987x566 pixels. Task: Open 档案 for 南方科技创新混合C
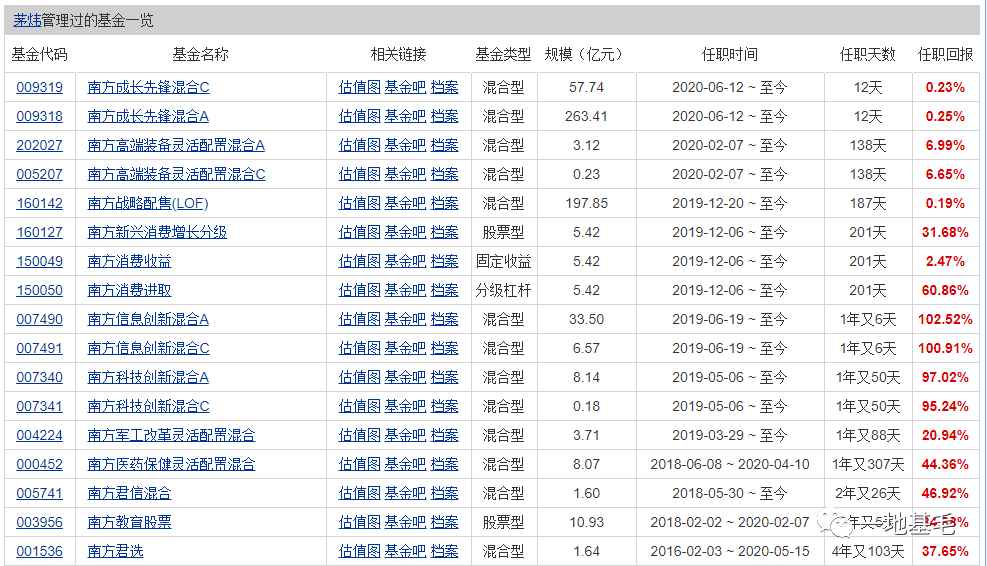[444, 406]
